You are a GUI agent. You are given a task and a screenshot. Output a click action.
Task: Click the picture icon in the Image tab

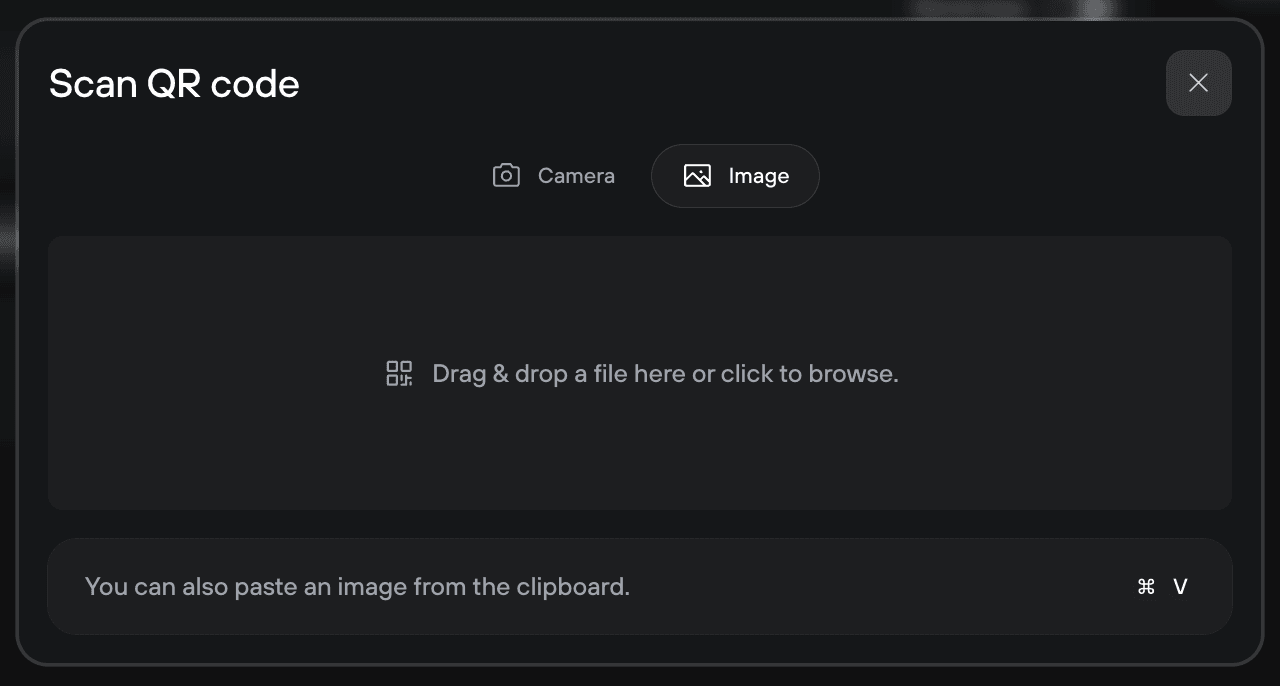click(x=697, y=176)
